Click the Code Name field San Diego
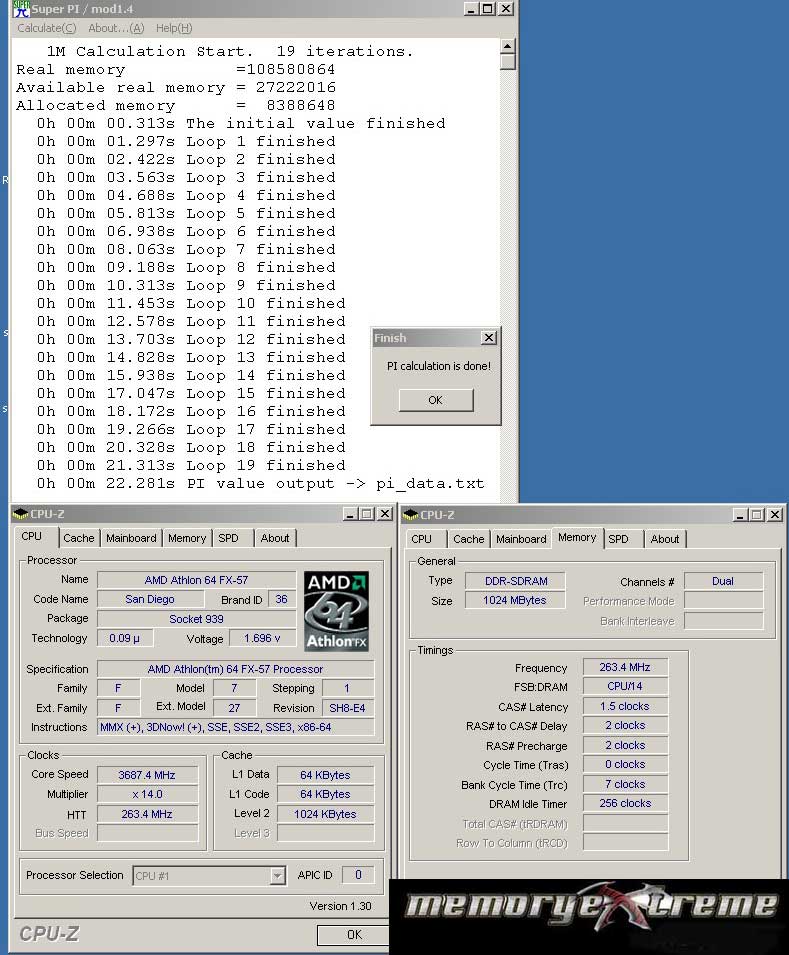789x955 pixels. coord(150,599)
